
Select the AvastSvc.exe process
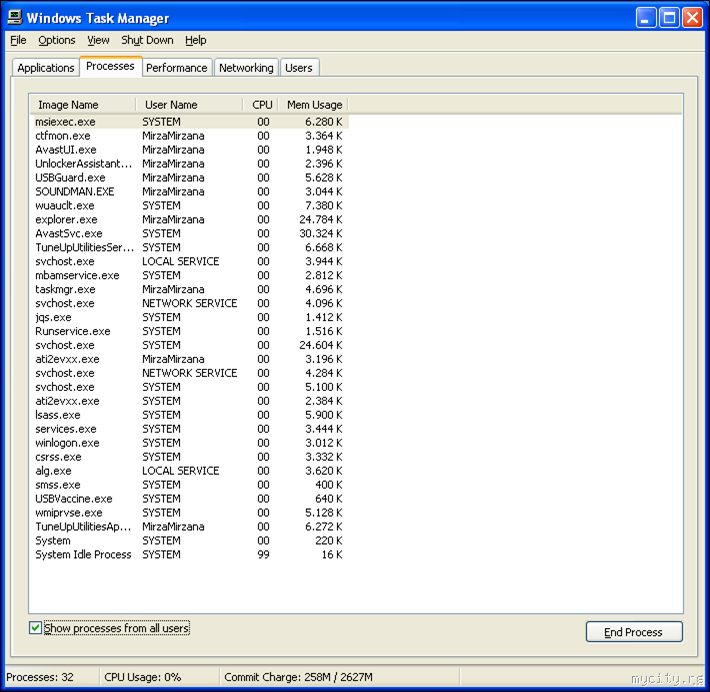pos(189,234)
